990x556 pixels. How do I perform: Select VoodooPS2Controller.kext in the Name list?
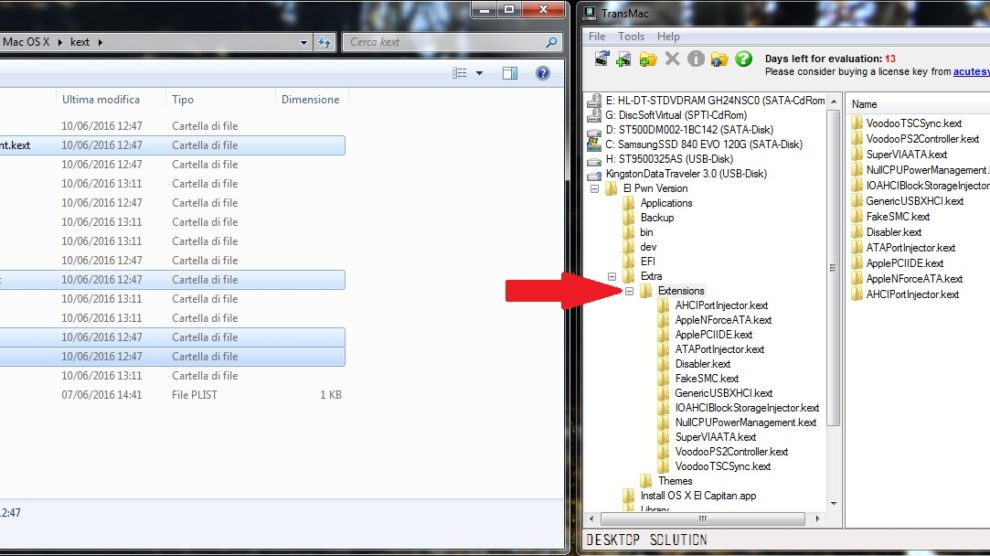point(922,139)
